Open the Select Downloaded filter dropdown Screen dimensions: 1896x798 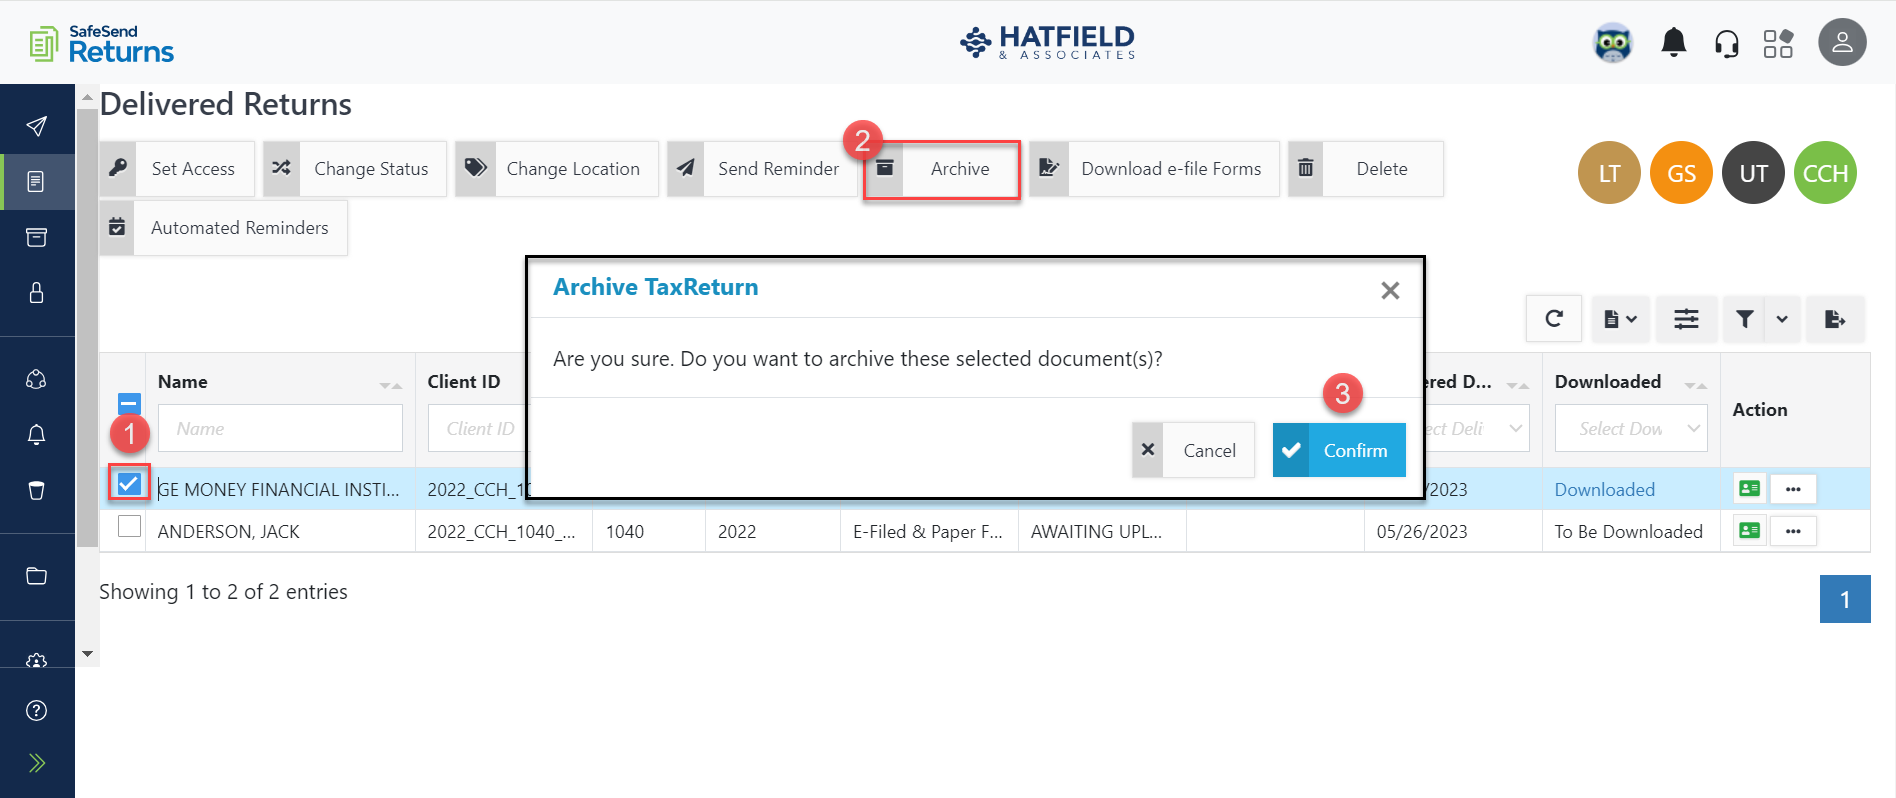(x=1630, y=429)
